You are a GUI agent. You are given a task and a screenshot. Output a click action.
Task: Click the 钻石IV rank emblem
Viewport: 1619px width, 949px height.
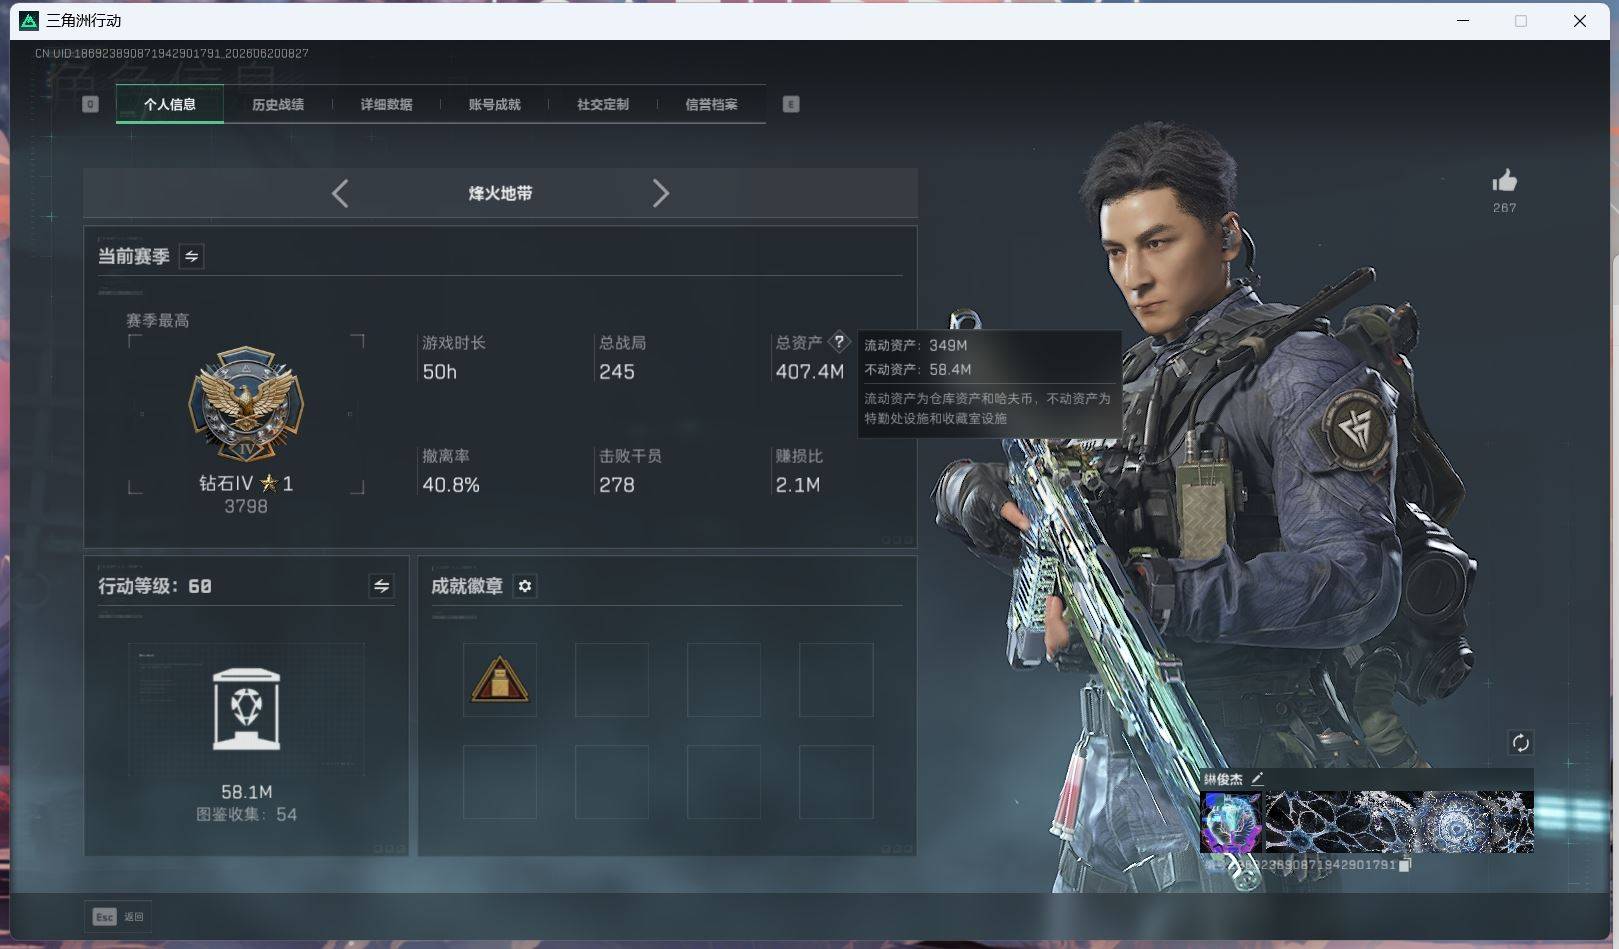[x=245, y=405]
